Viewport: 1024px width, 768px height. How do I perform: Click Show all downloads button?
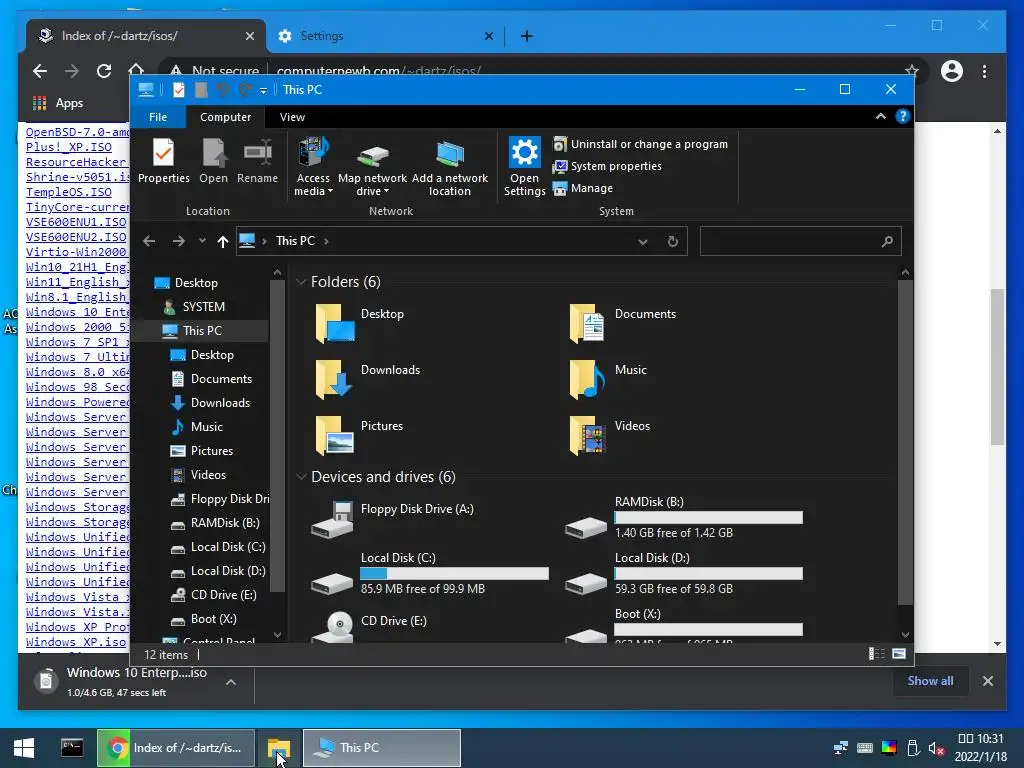click(930, 680)
